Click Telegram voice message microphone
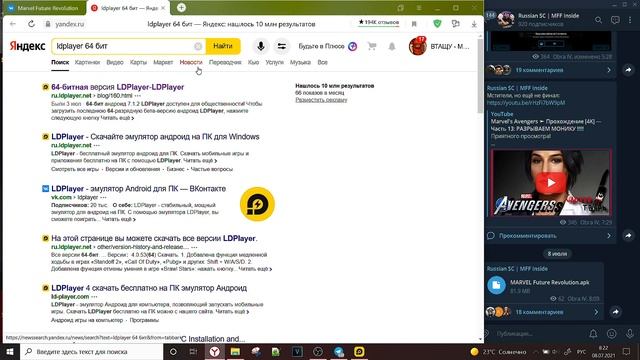The width and height of the screenshot is (640, 360). point(630,333)
